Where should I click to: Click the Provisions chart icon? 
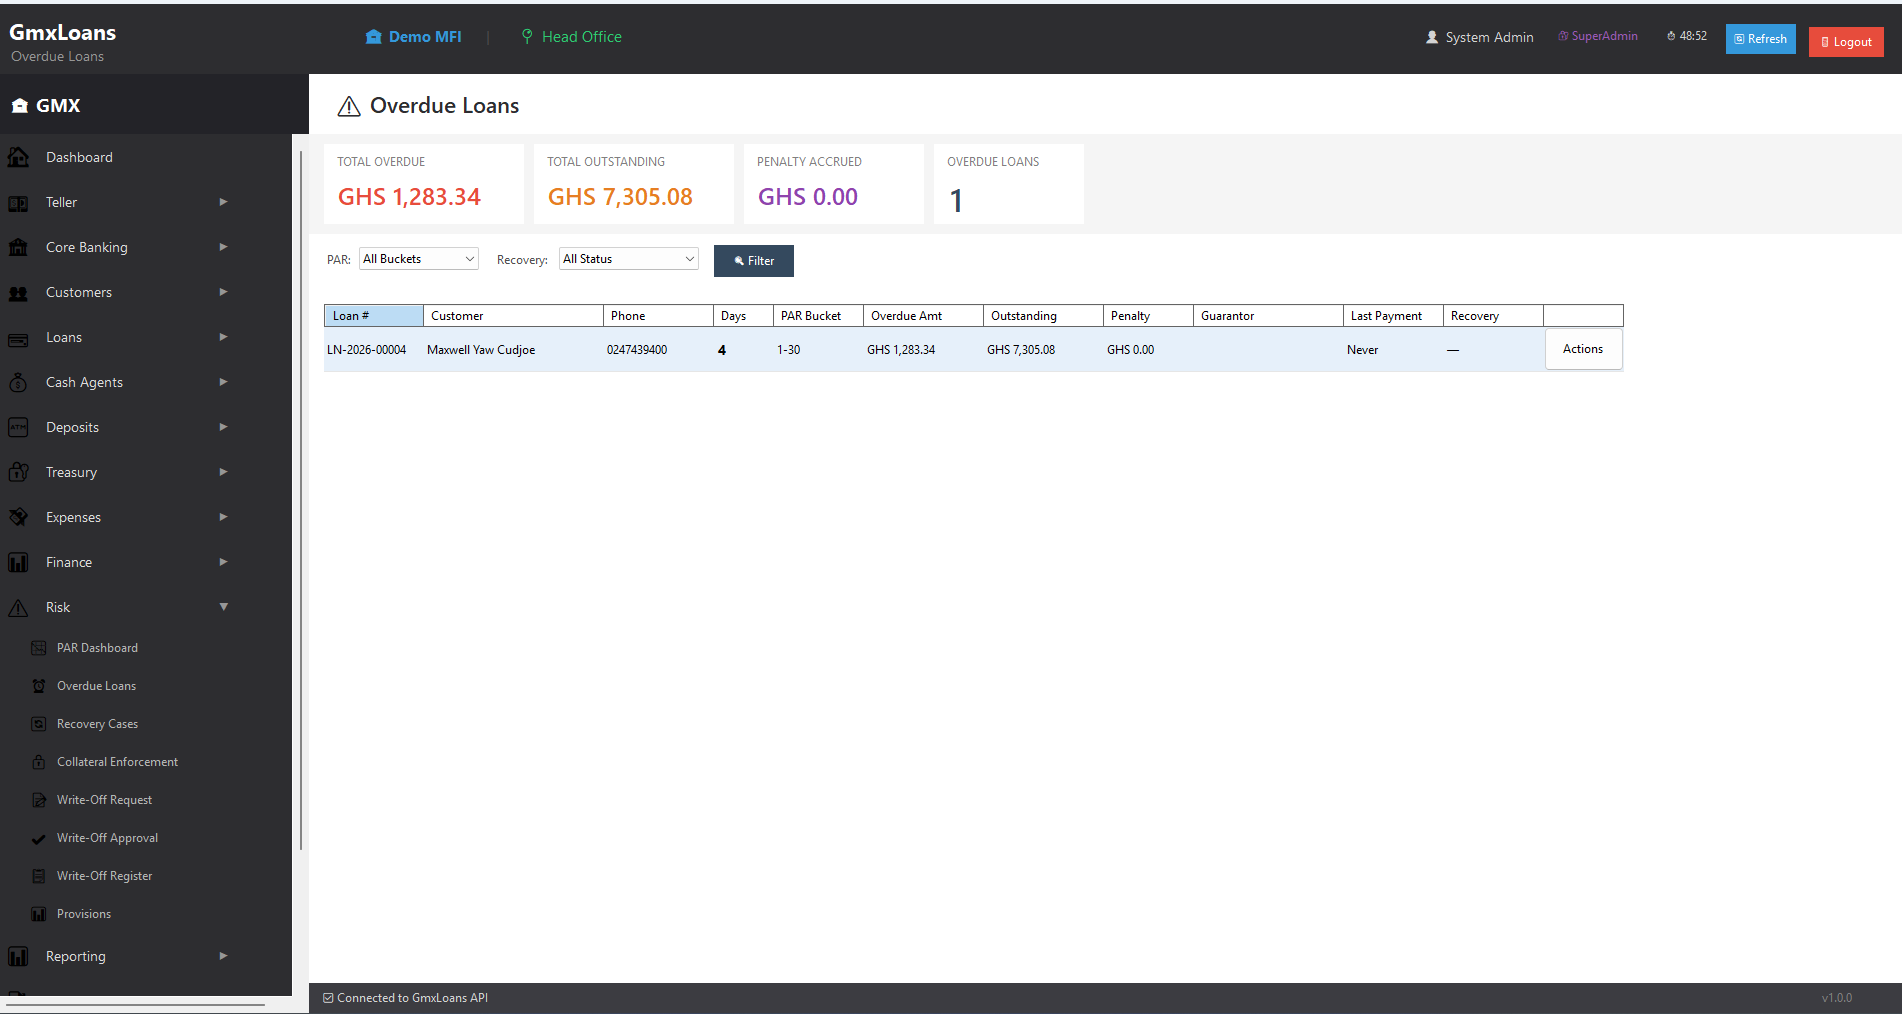pos(39,914)
